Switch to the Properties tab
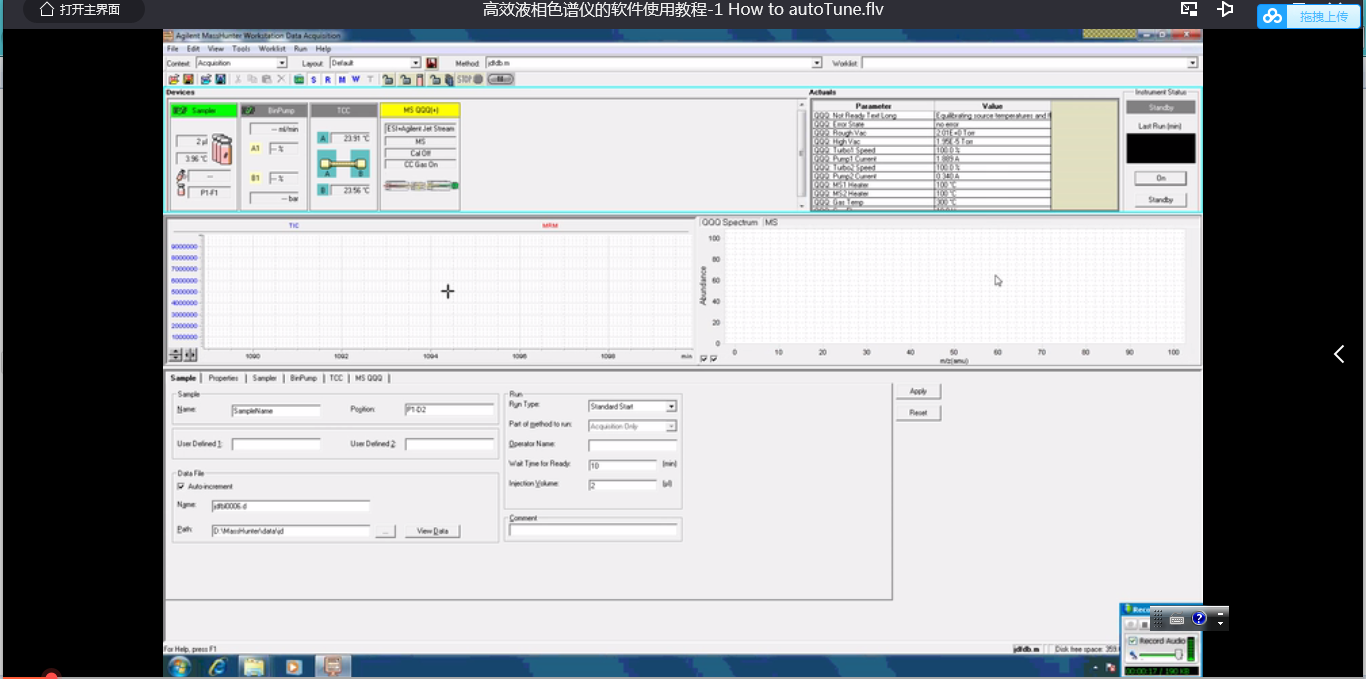1366x679 pixels. coord(223,378)
